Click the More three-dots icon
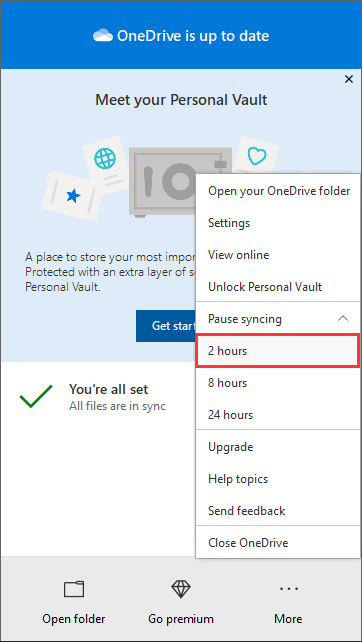Screen dimensions: 362x642 pos(288,589)
